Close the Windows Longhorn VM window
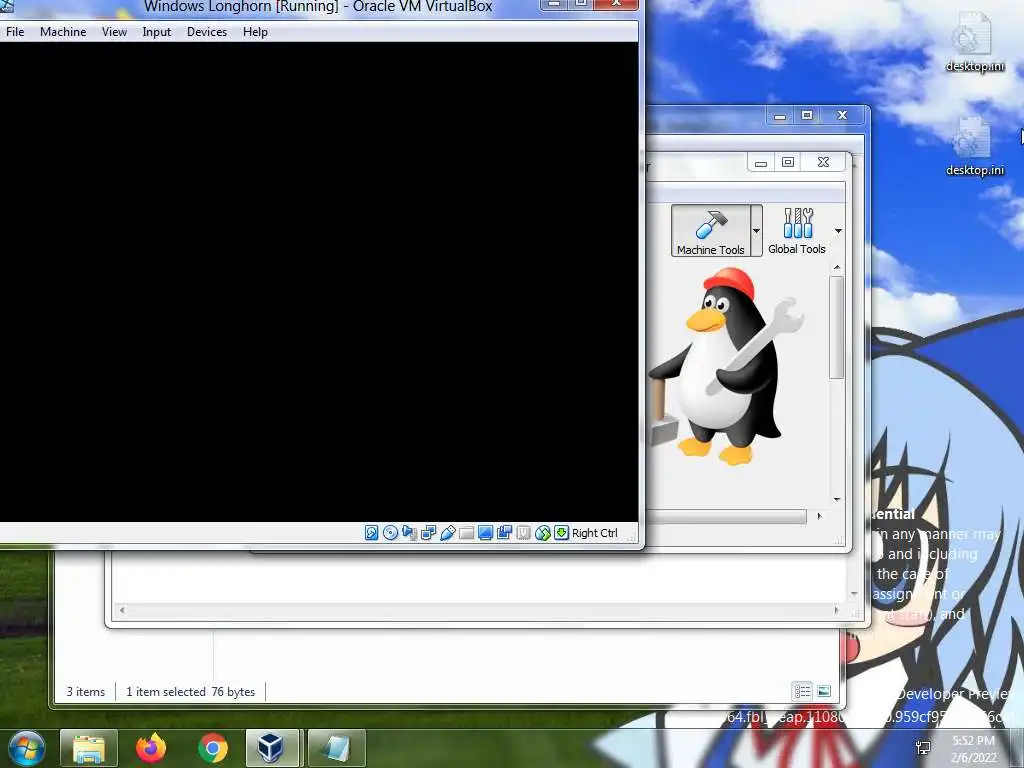This screenshot has width=1024, height=768. (616, 3)
